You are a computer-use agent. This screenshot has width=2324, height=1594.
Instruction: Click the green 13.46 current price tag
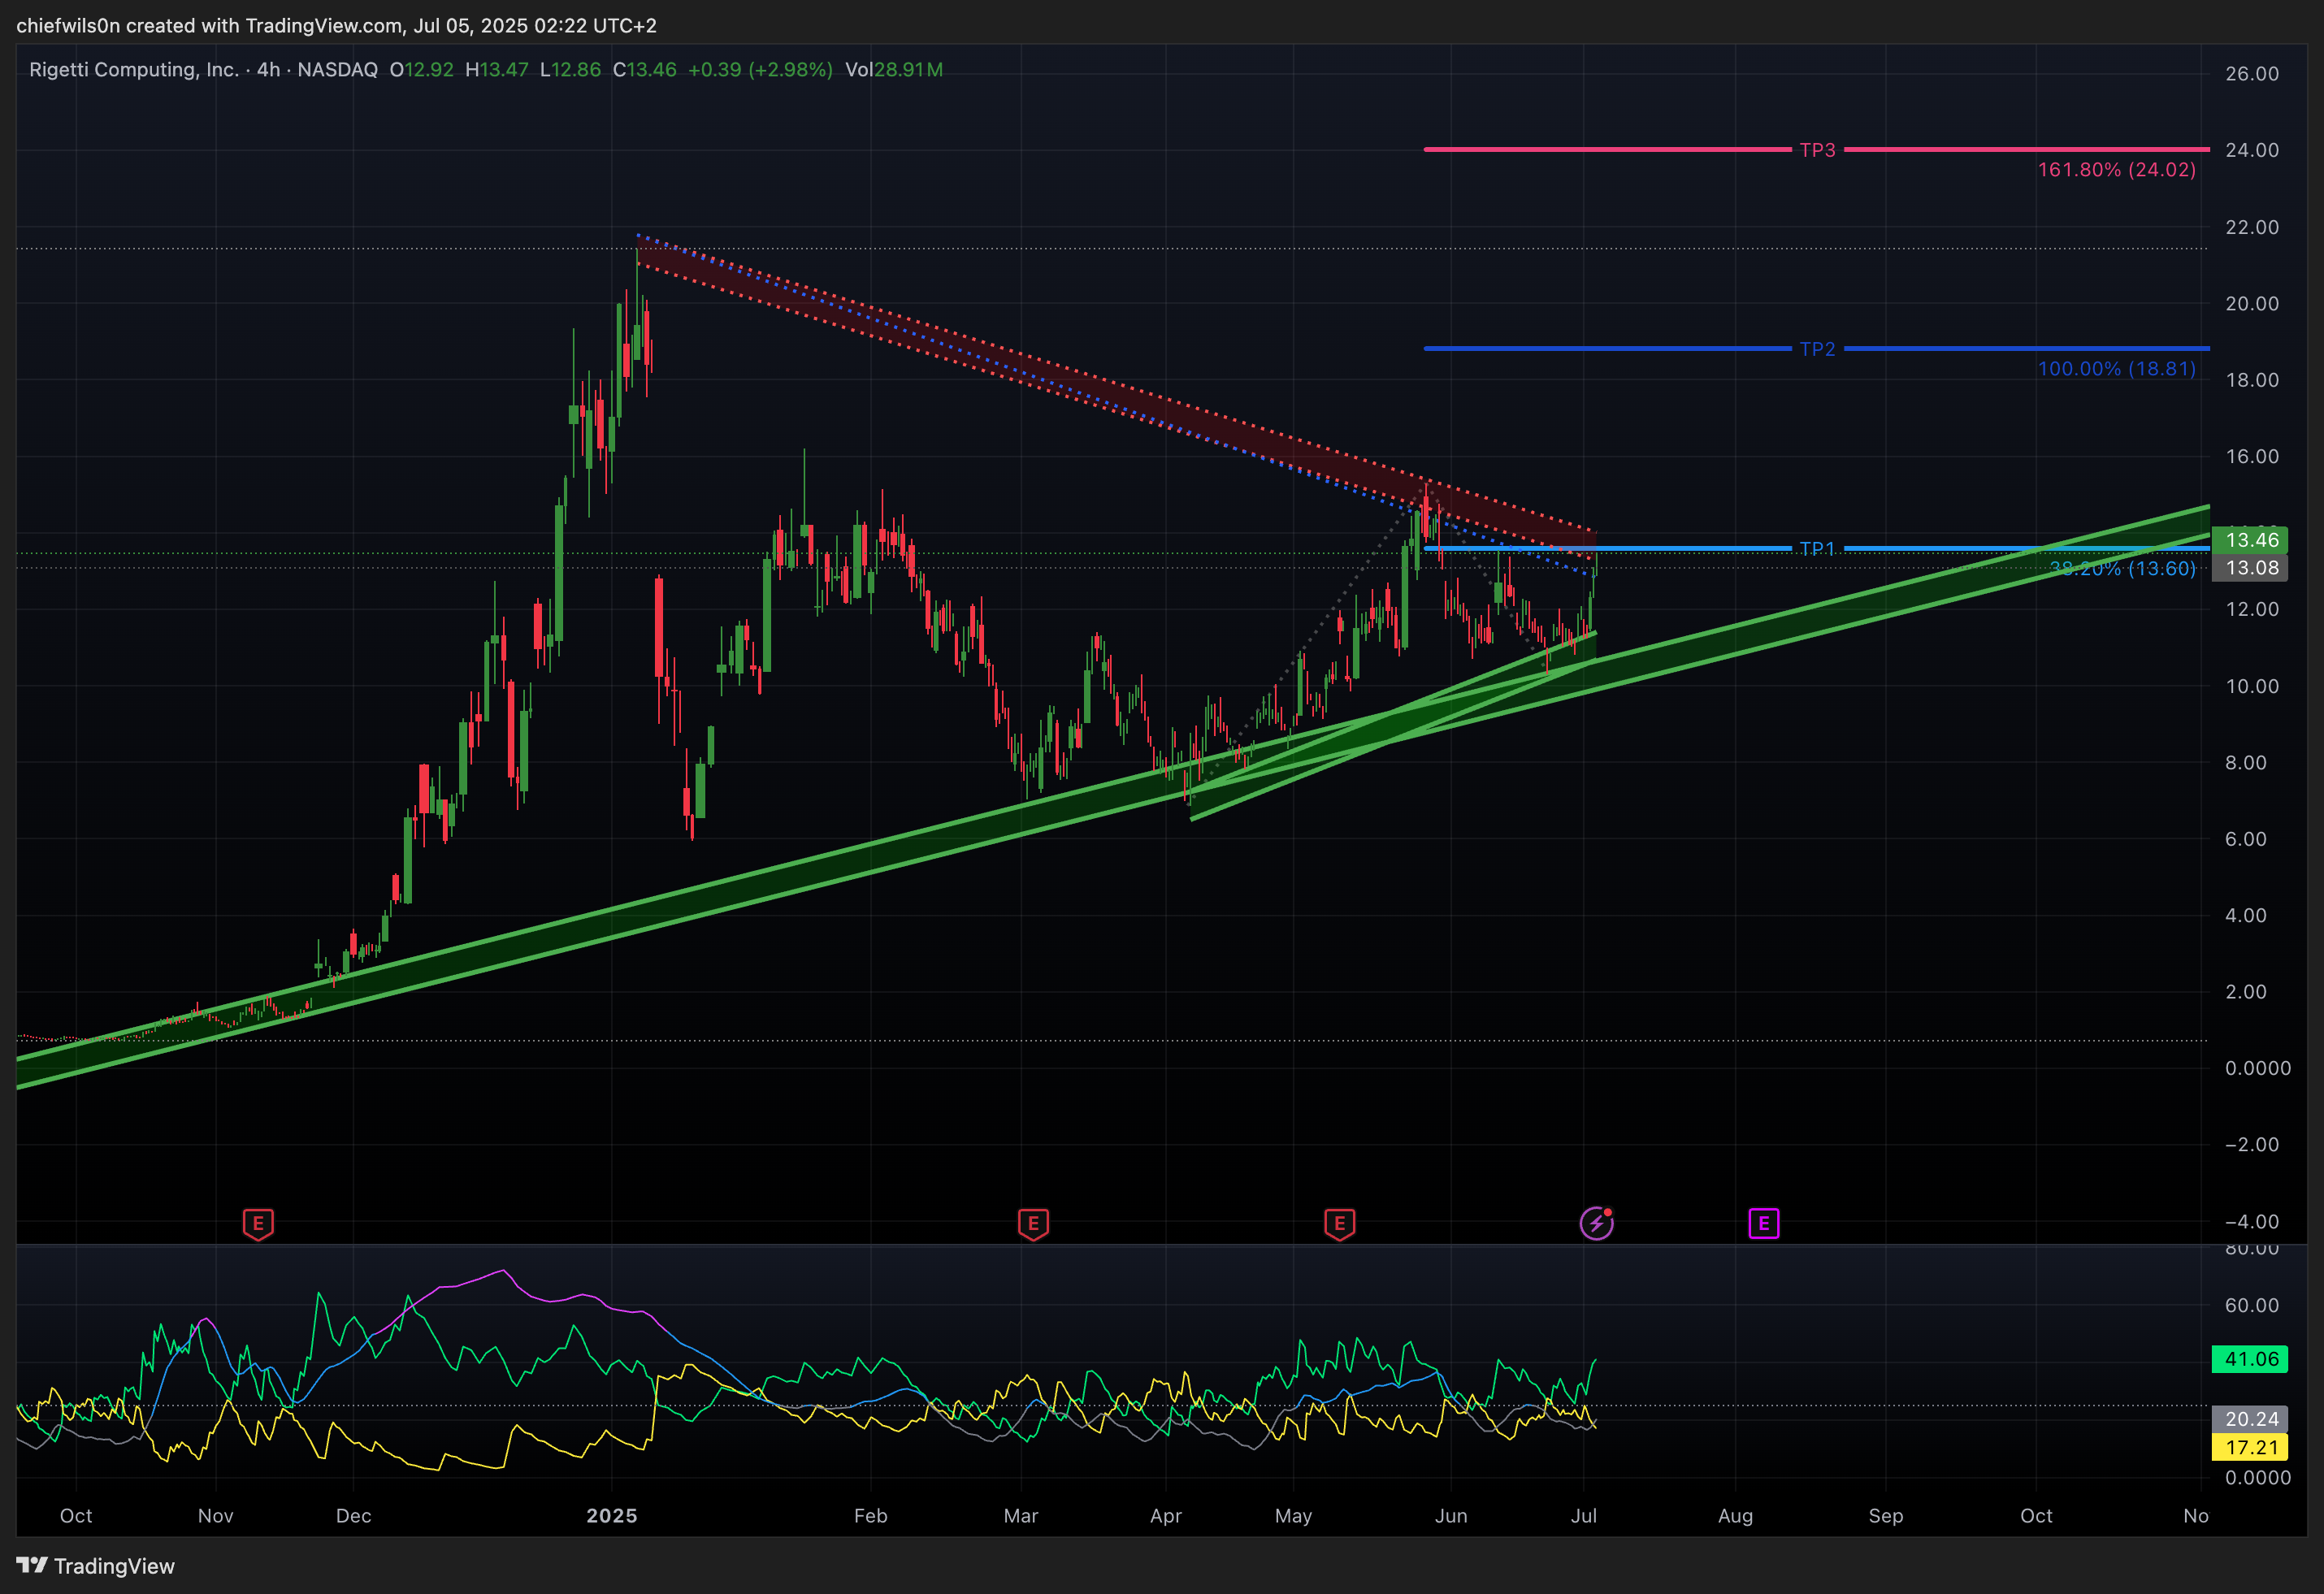click(x=2250, y=540)
